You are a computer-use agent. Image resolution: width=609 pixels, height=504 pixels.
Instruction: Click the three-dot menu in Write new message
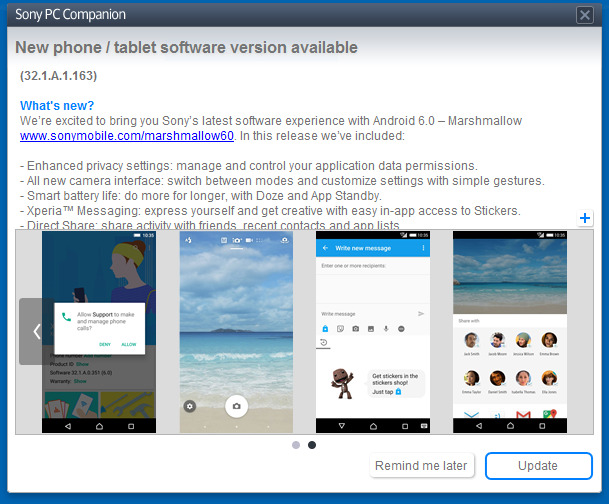tap(423, 247)
